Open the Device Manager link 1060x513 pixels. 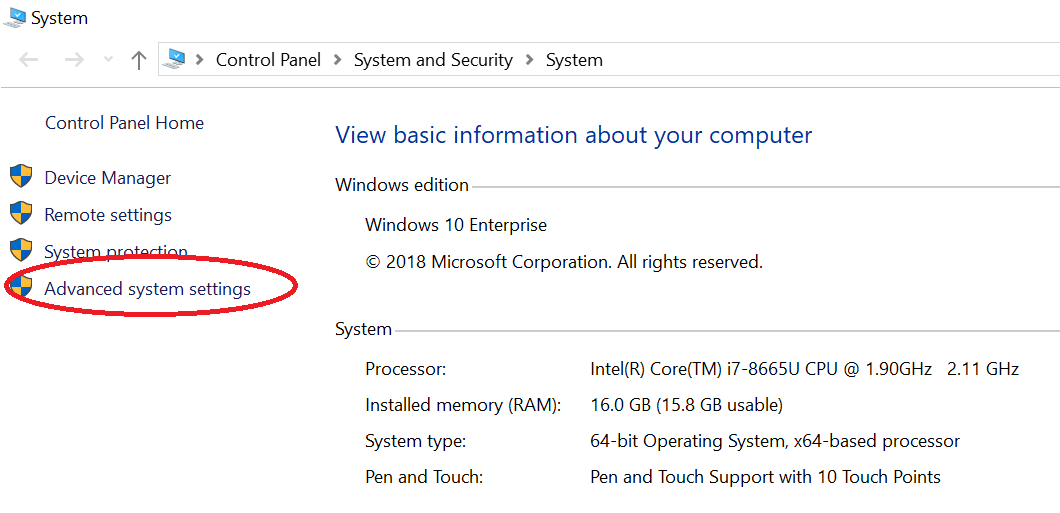[x=107, y=178]
